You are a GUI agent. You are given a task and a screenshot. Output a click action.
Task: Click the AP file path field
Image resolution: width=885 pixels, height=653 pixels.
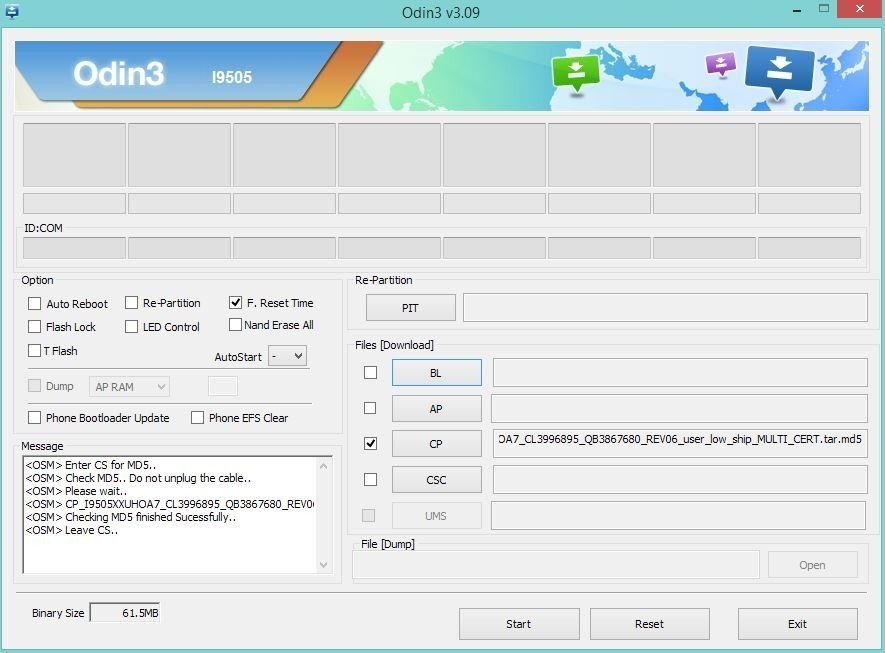click(x=679, y=409)
